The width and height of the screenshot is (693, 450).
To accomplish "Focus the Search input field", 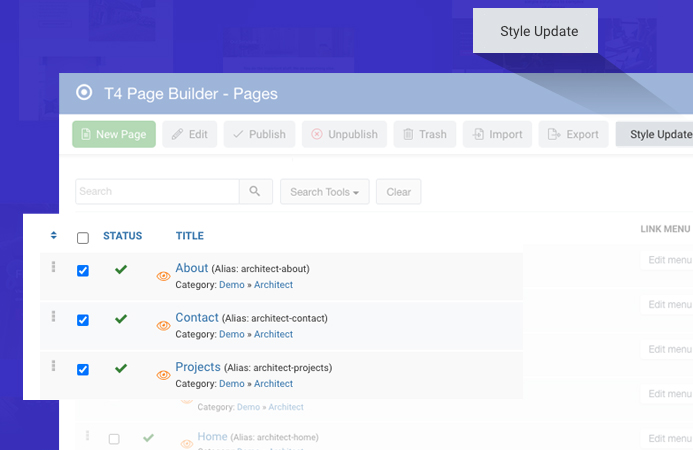I will coord(157,191).
